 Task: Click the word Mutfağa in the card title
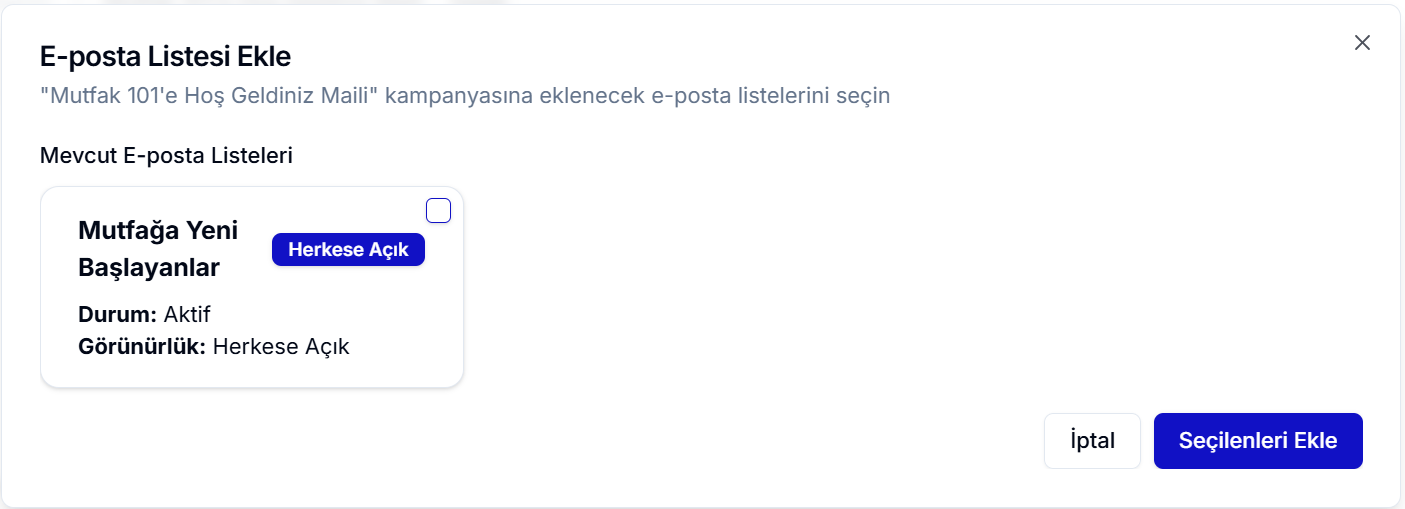point(127,231)
